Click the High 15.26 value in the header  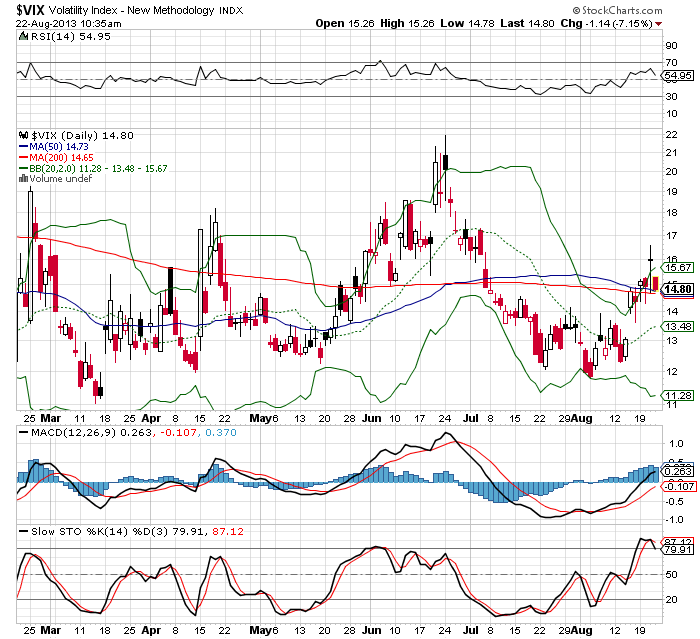407,23
